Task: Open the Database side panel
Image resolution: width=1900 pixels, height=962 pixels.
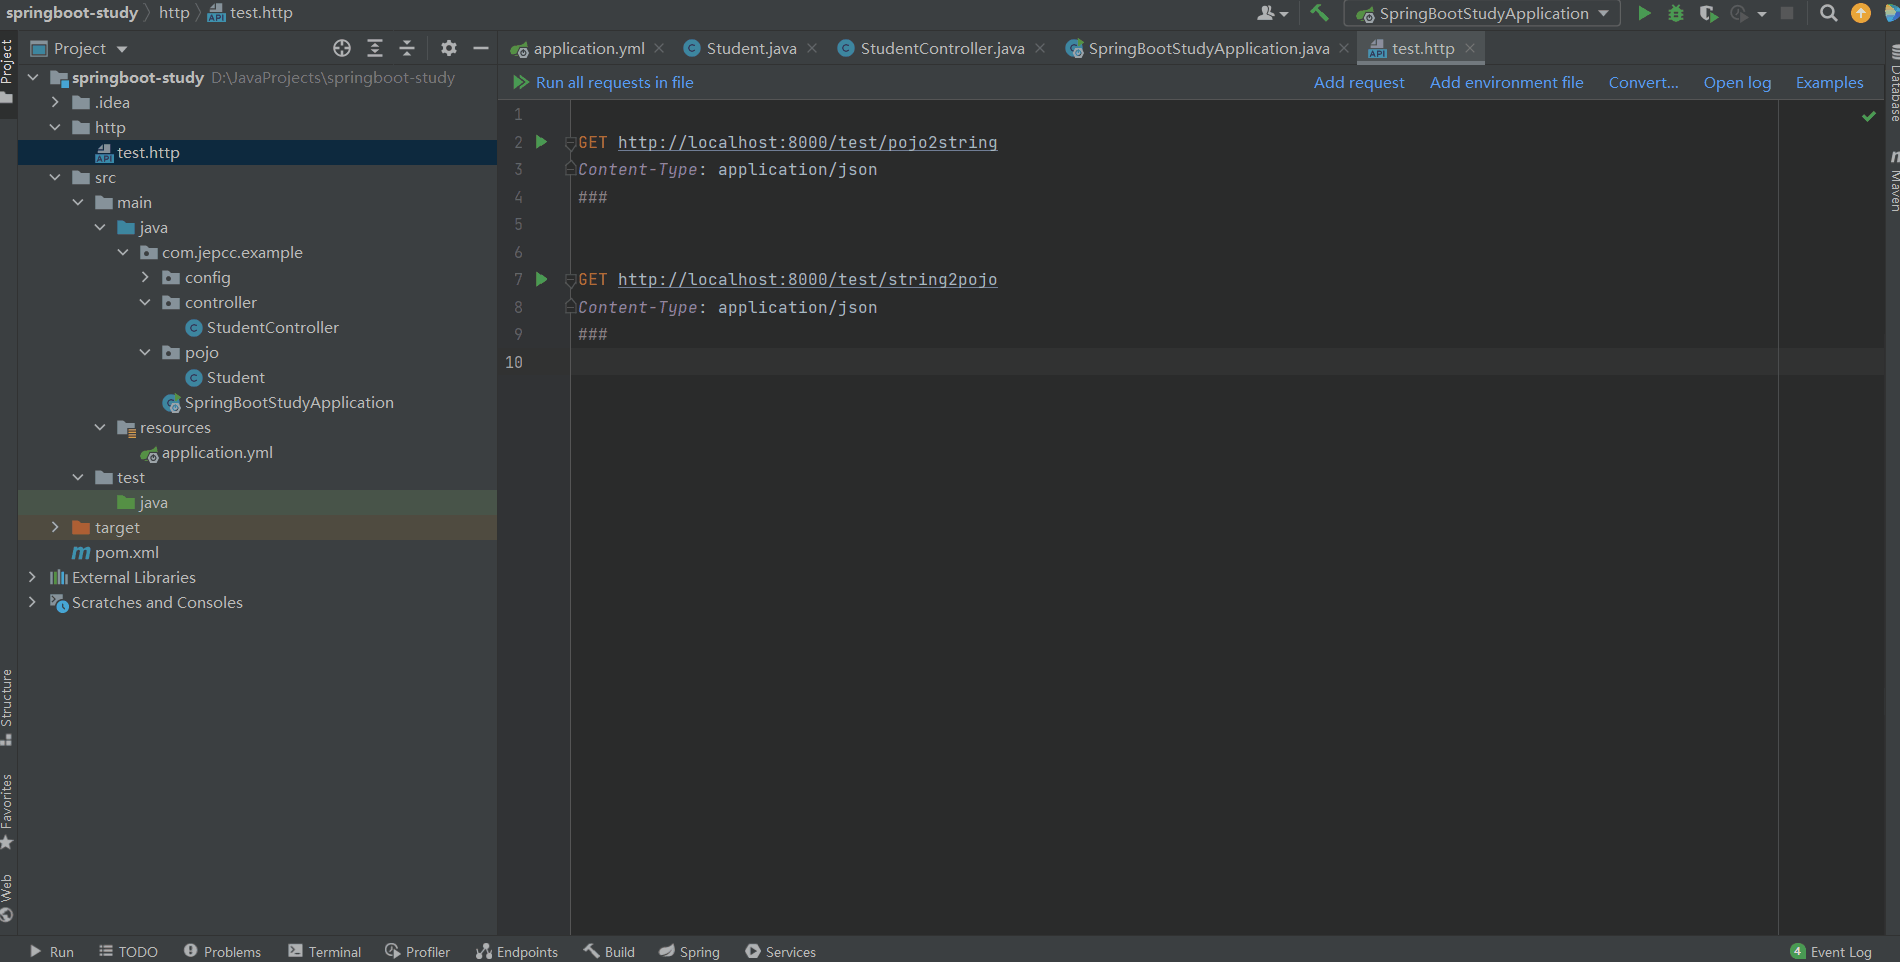Action: 1893,85
